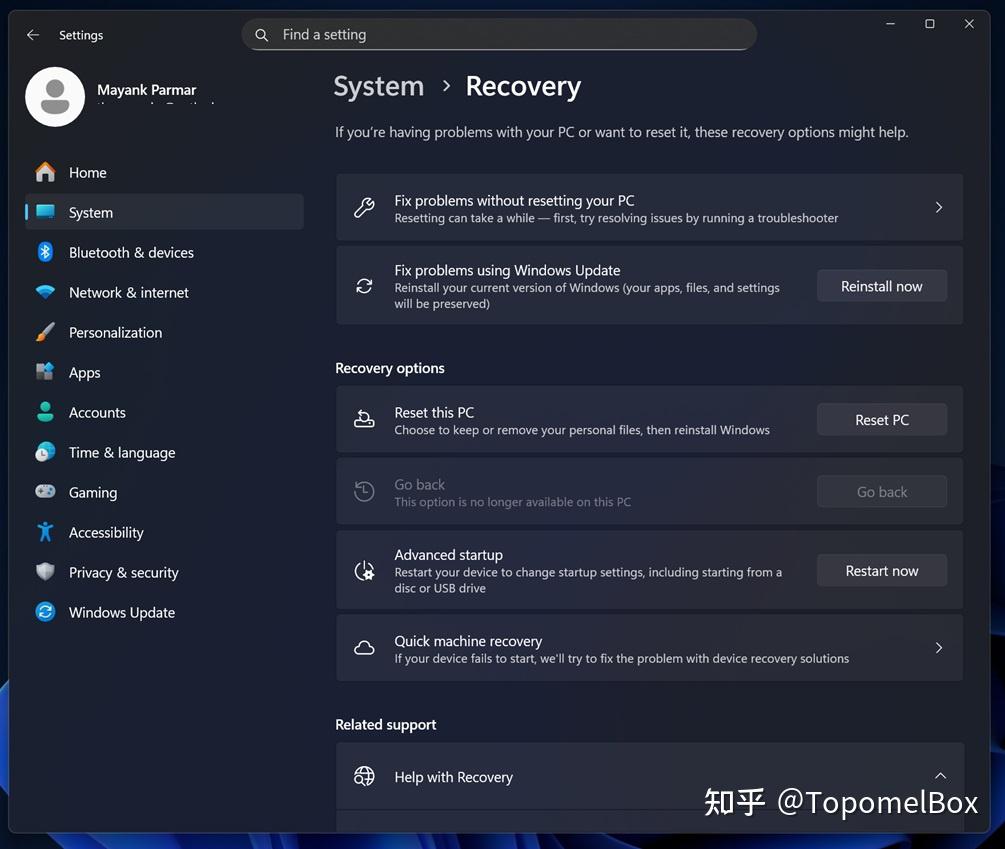
Task: Click the Go back history clock icon
Action: click(x=364, y=491)
